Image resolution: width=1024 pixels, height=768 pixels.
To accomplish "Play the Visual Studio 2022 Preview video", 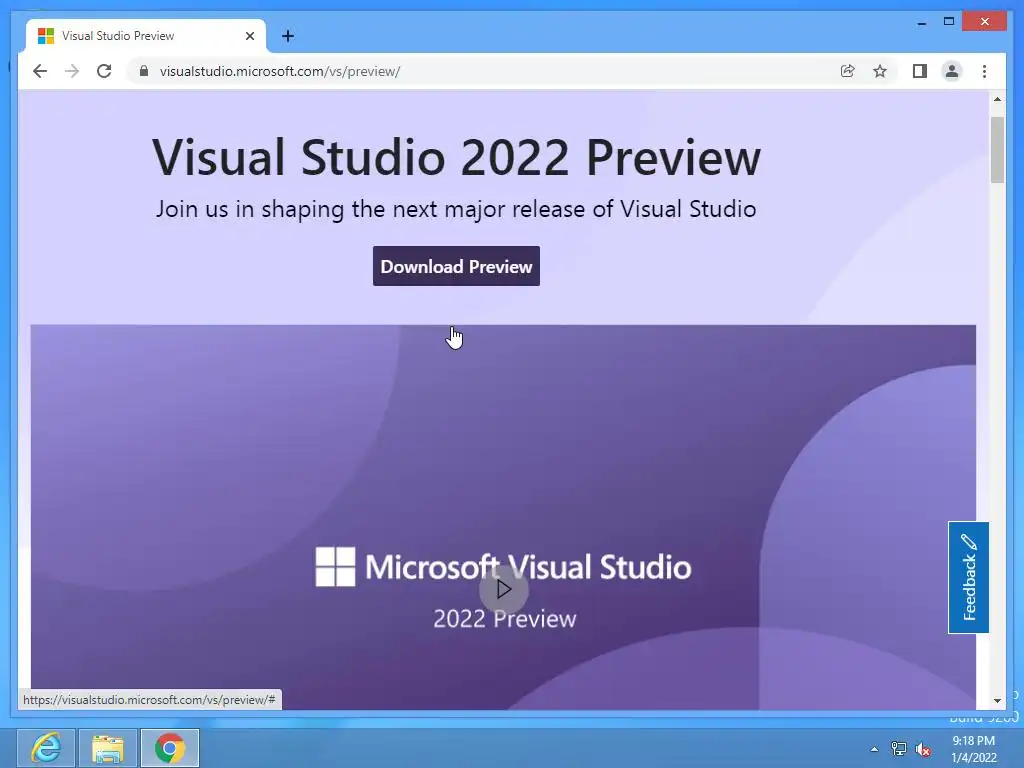I will tap(503, 590).
